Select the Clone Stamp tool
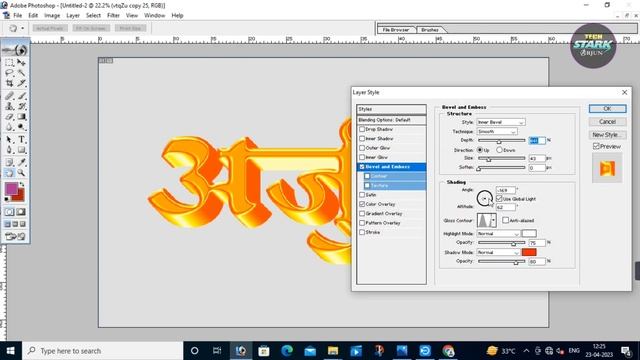The width and height of the screenshot is (640, 360). point(9,106)
